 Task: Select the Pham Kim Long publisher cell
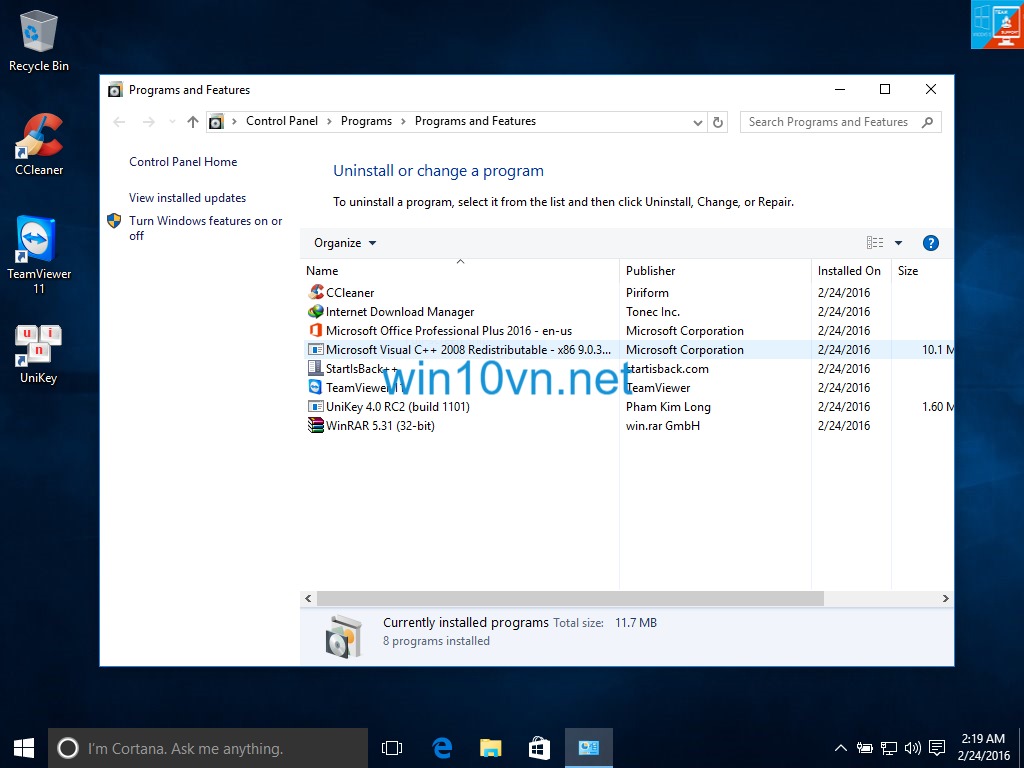(668, 407)
